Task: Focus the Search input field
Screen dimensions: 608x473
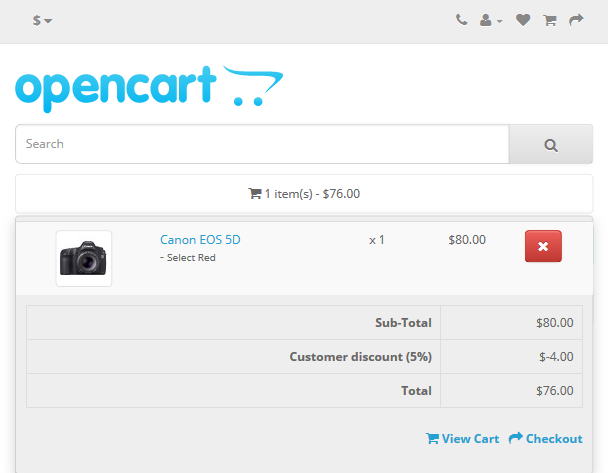Action: (262, 144)
